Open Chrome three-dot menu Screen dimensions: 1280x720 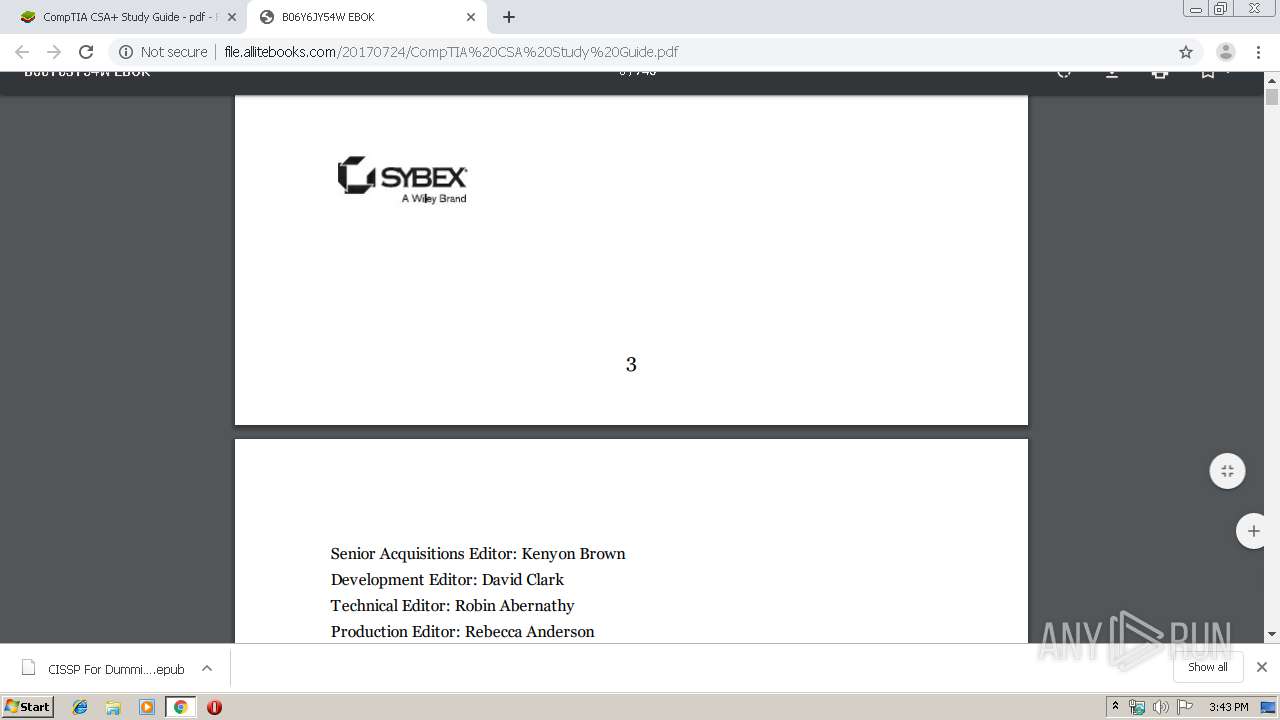coord(1258,52)
